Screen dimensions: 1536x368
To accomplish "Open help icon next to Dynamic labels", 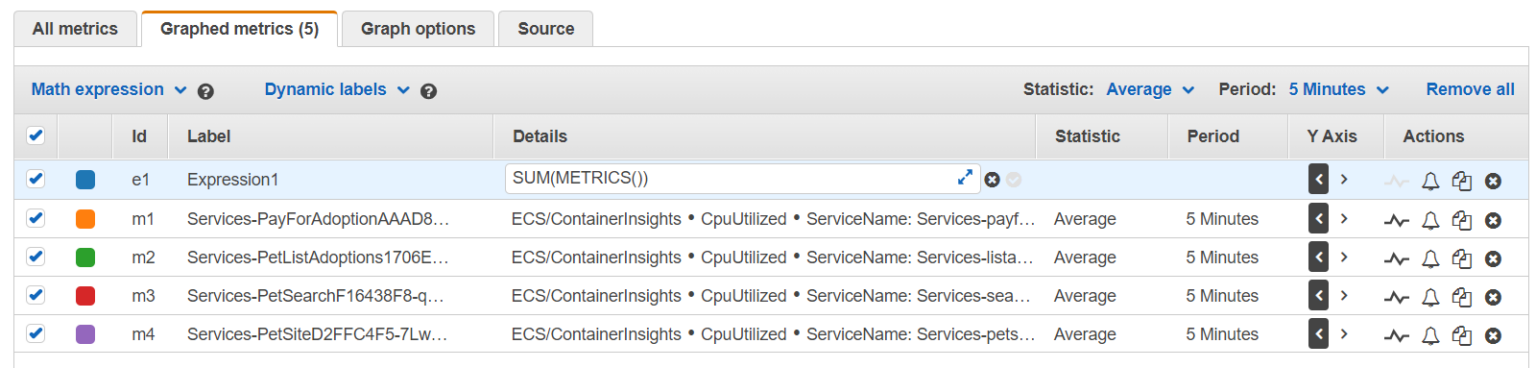I will point(429,91).
